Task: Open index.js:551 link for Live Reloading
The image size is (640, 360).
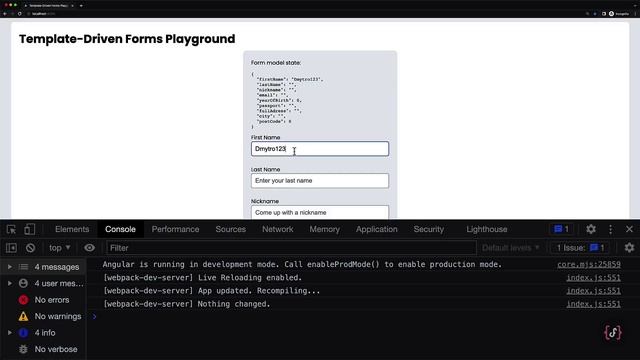Action: (x=593, y=278)
